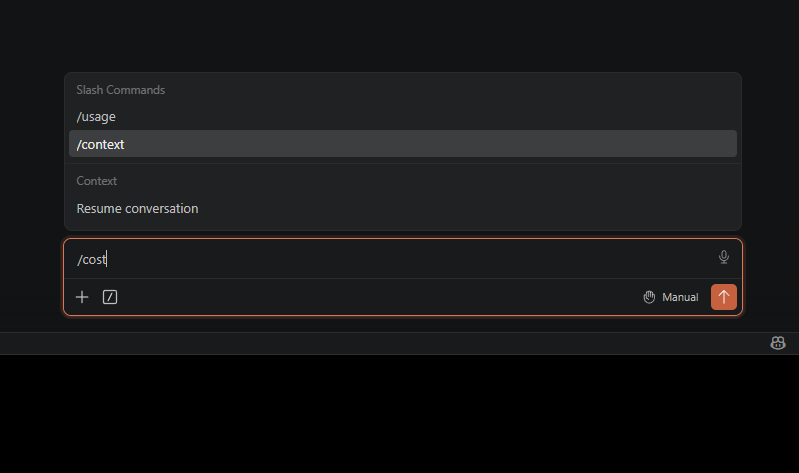Select the highlighted /context command
This screenshot has height=473, width=799.
point(403,144)
